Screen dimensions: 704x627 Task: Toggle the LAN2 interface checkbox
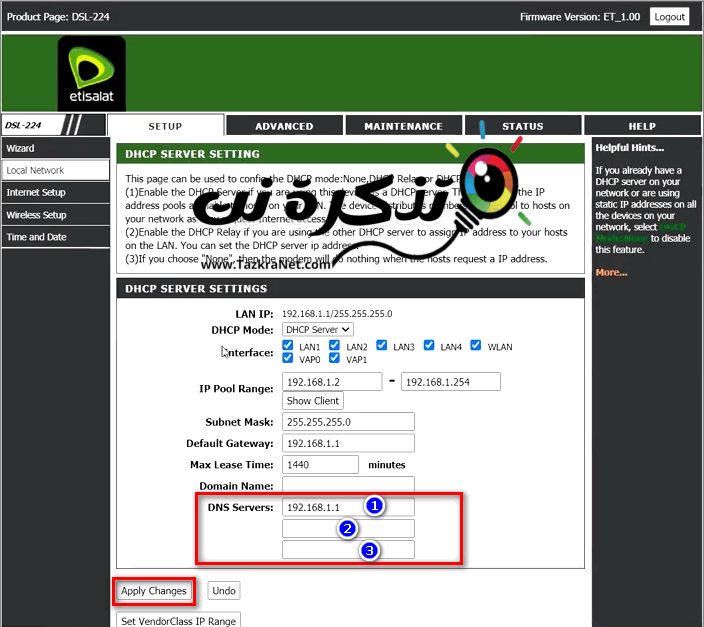[x=334, y=345]
